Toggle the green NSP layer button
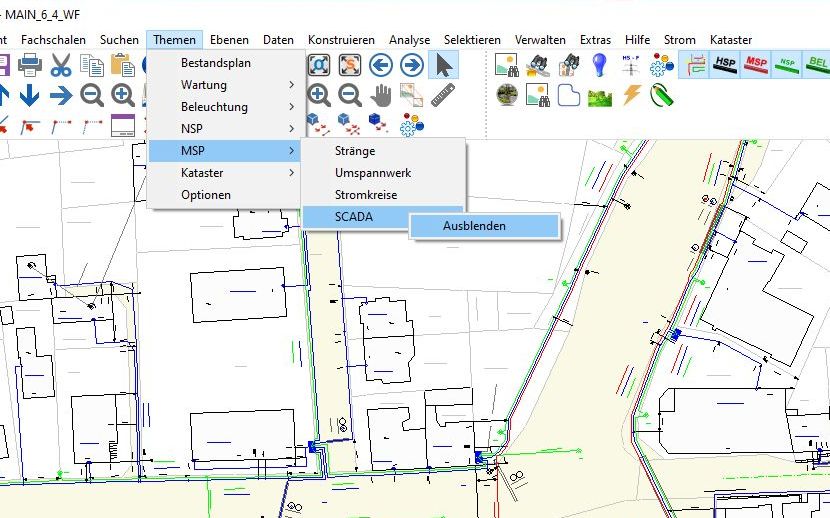 tap(788, 66)
